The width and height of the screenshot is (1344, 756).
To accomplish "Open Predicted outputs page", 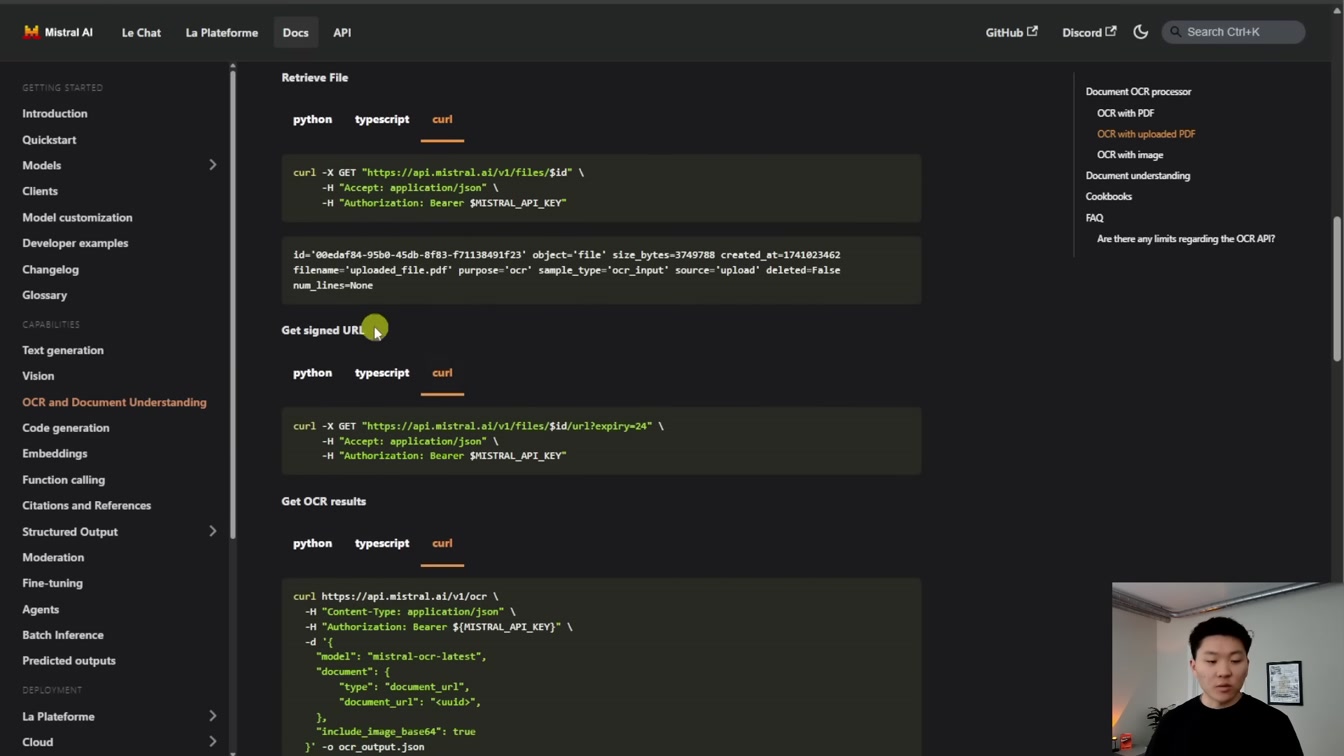I will click(69, 661).
